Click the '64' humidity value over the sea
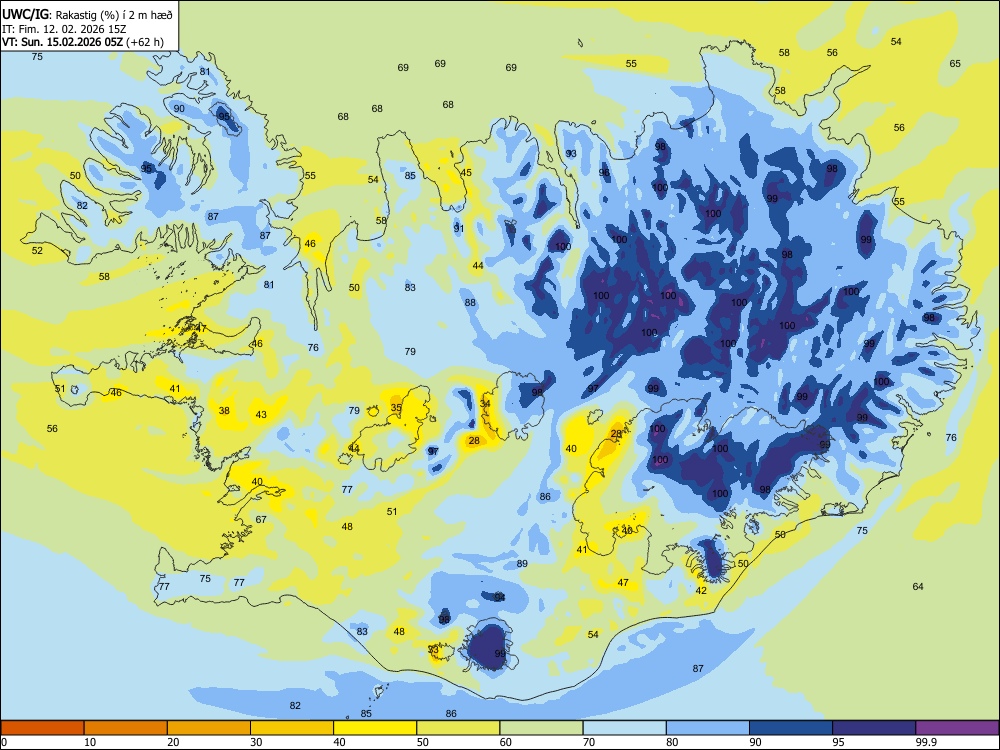 (918, 586)
